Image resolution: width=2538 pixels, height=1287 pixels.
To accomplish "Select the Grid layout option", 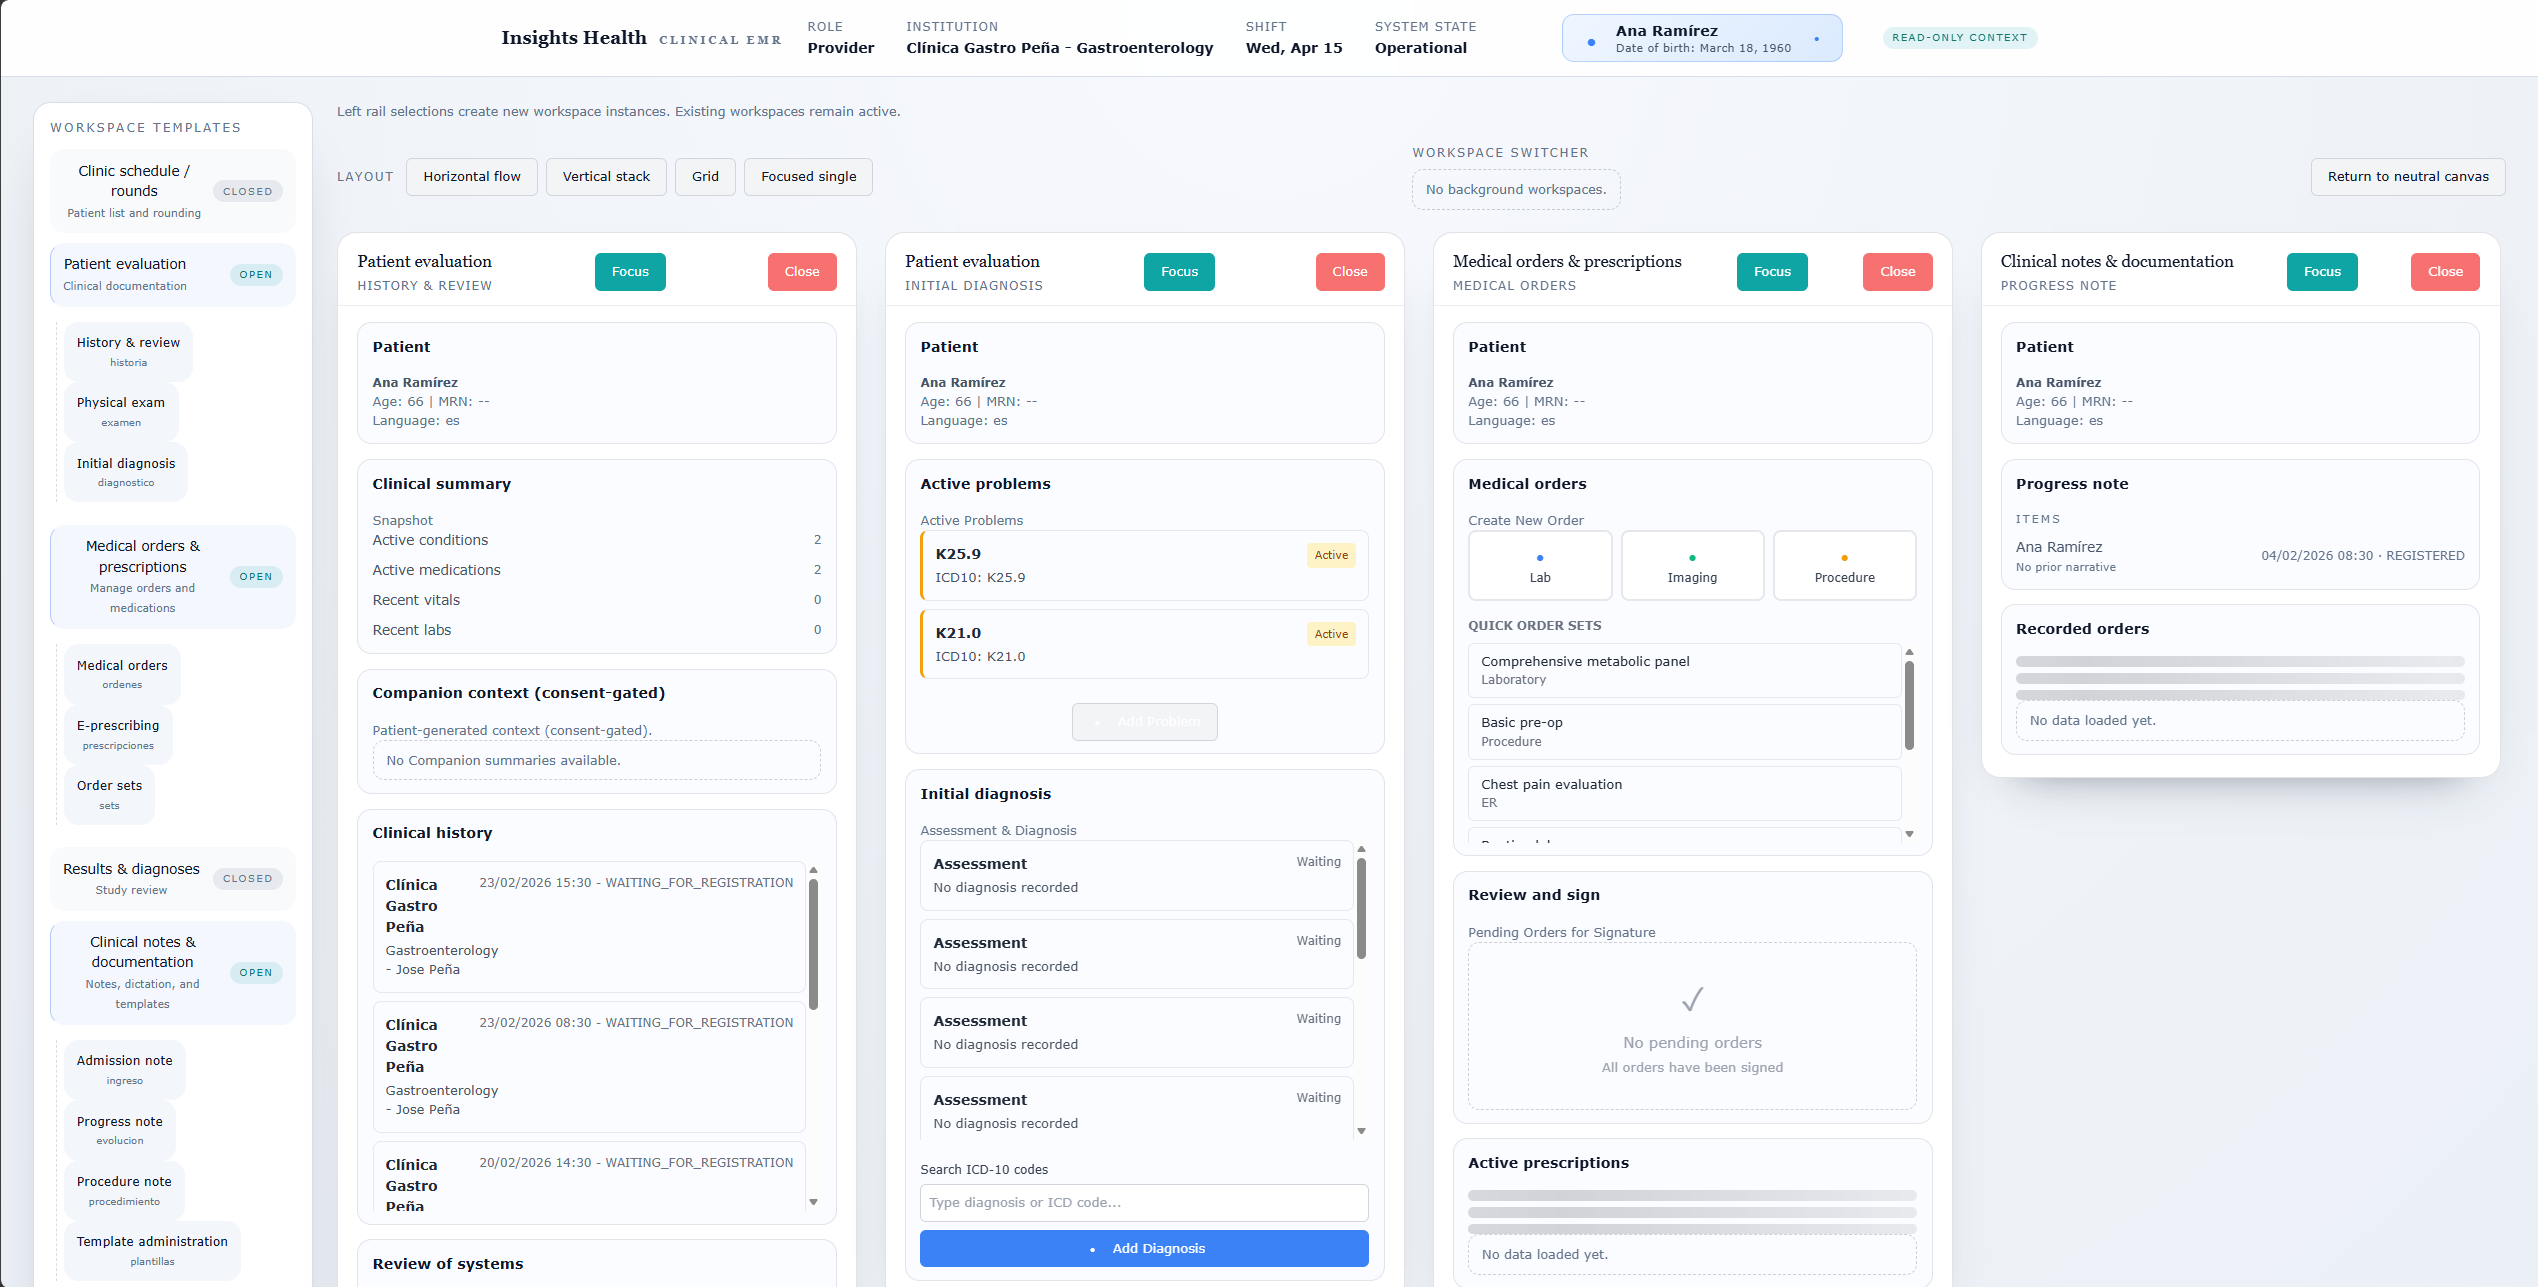I will coord(705,177).
